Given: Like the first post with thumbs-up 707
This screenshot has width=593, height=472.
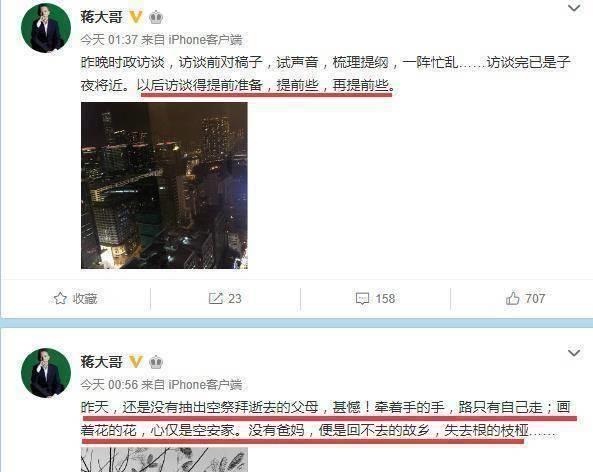Looking at the screenshot, I should click(512, 298).
